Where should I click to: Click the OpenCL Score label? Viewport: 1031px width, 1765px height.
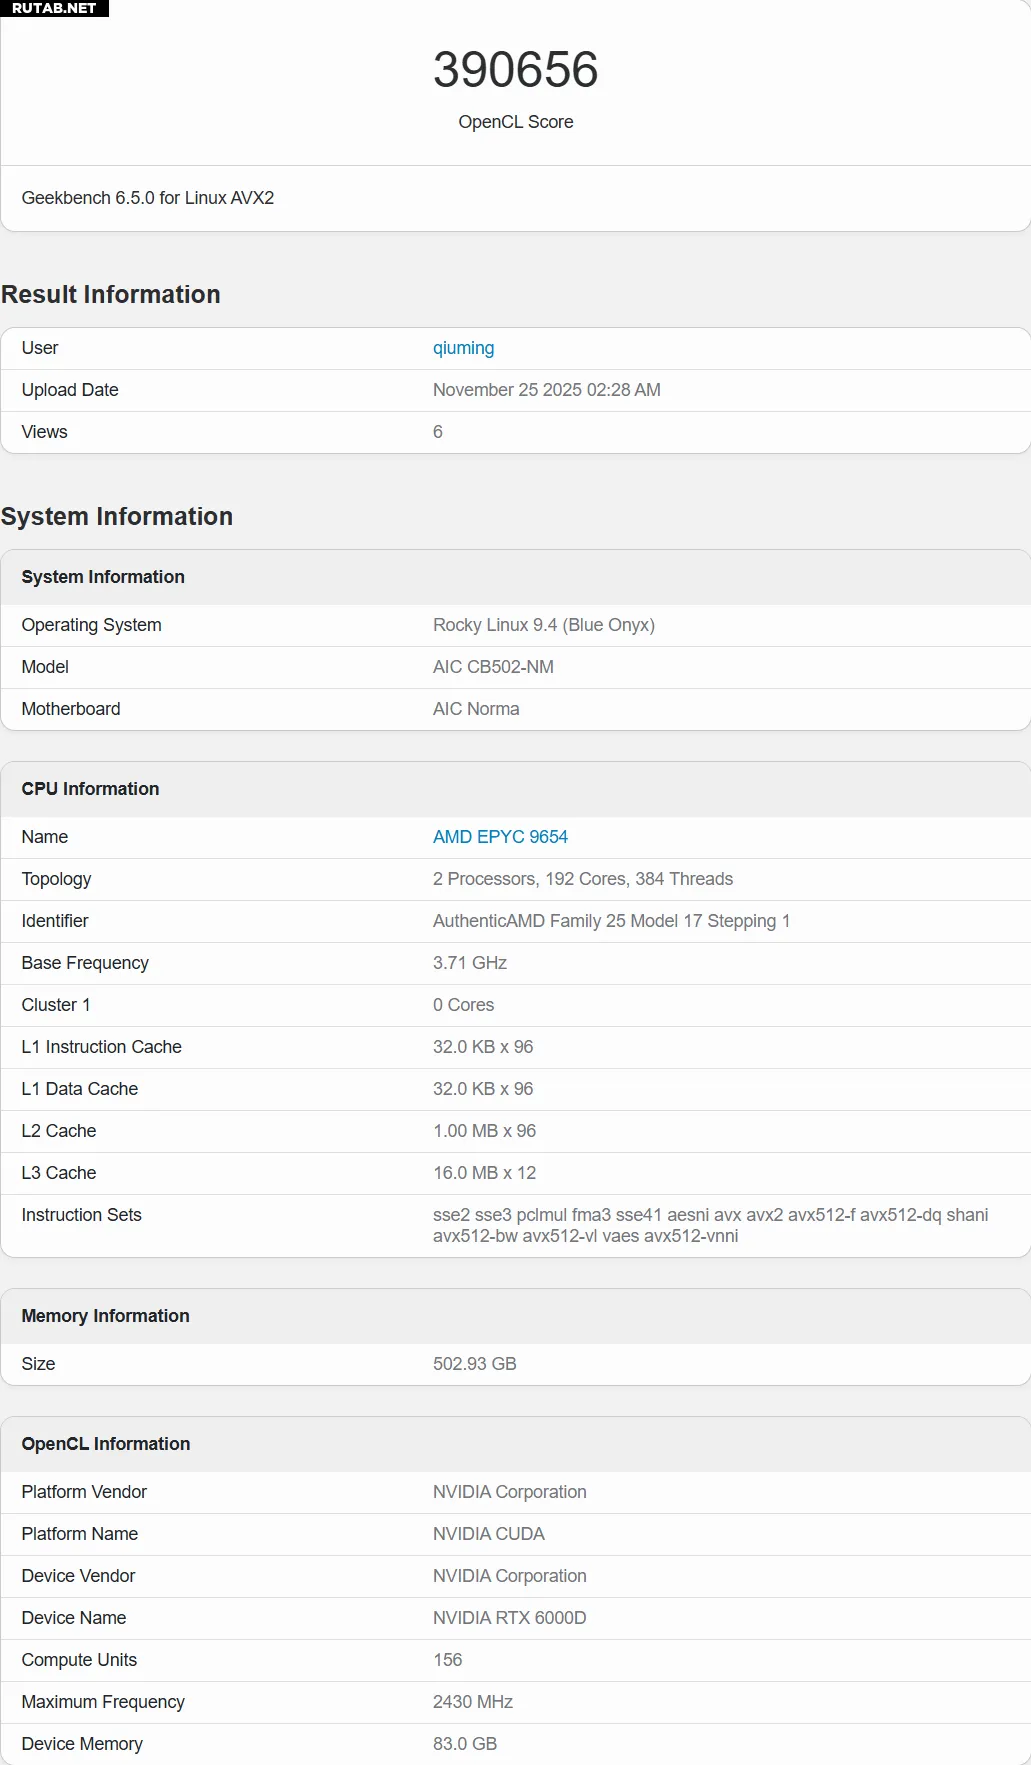point(515,122)
